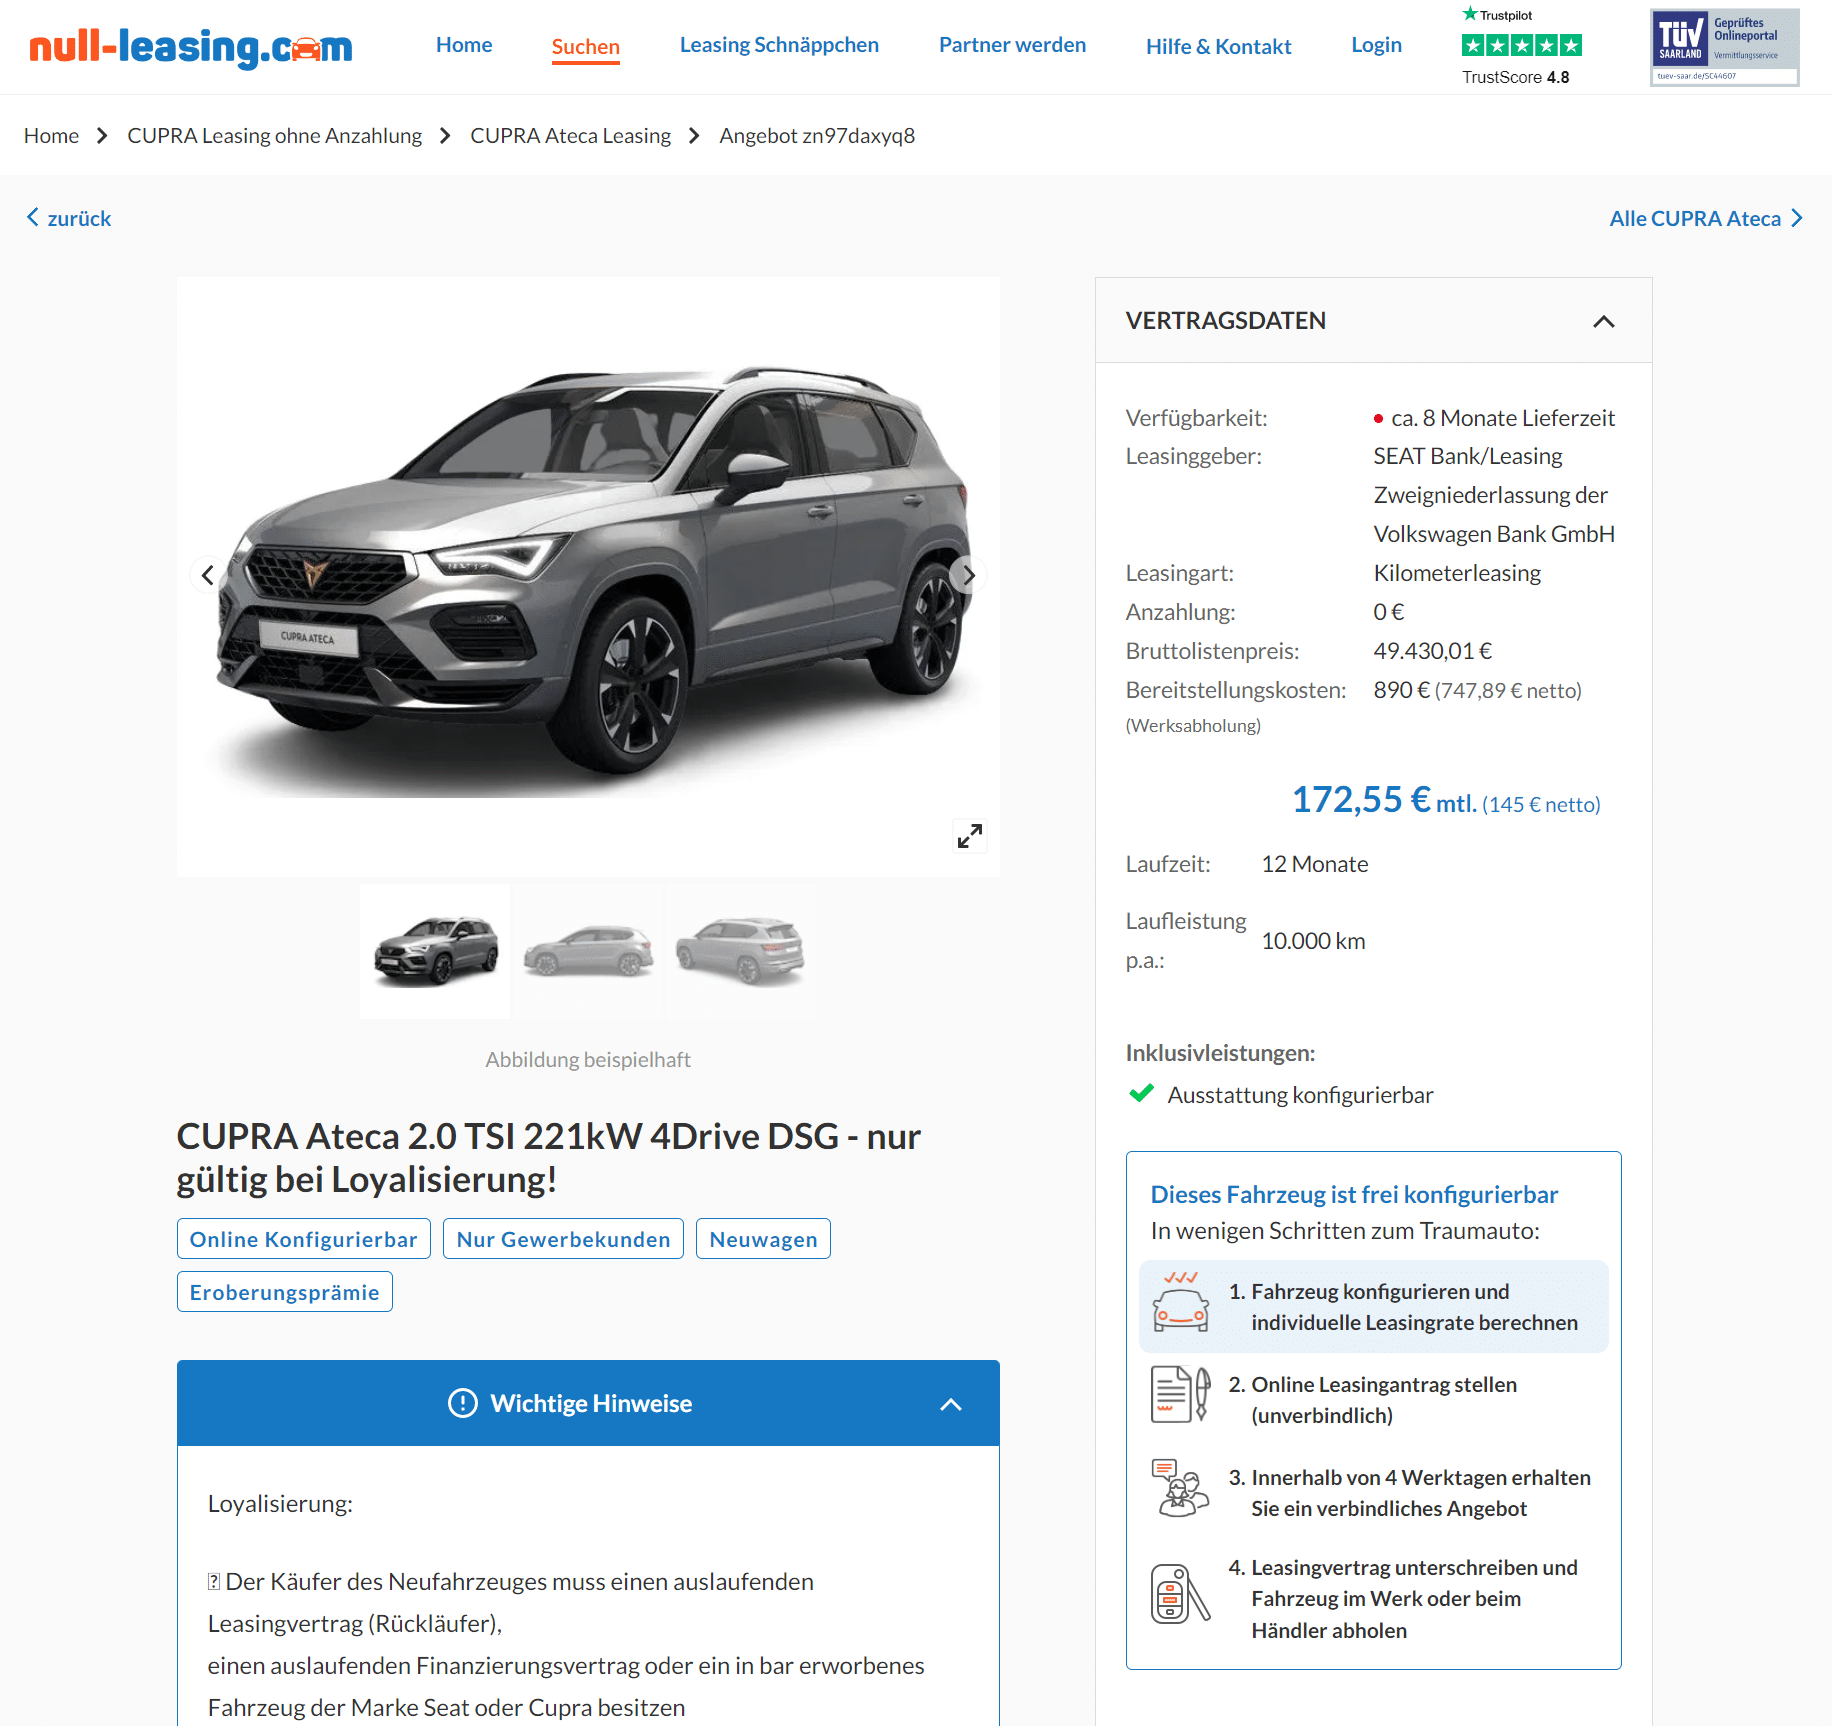
Task: Select the rear view car thumbnail
Action: pos(740,951)
